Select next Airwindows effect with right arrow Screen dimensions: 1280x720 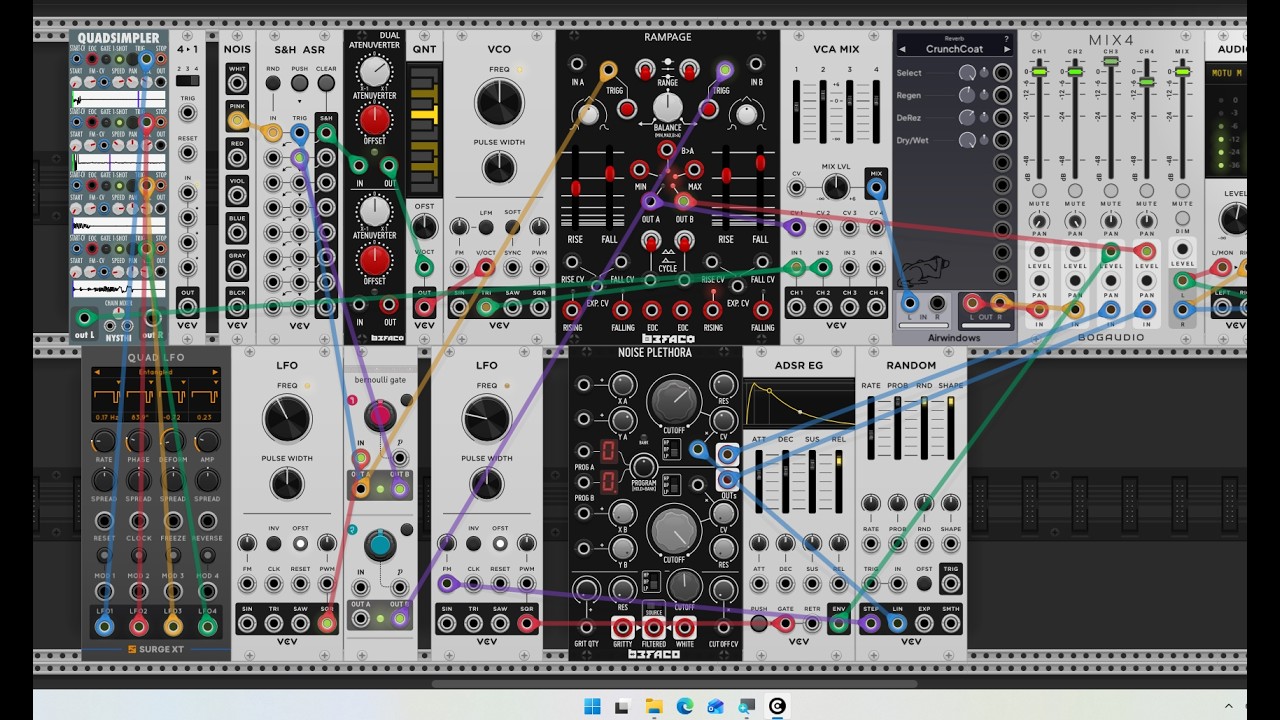[x=1007, y=49]
